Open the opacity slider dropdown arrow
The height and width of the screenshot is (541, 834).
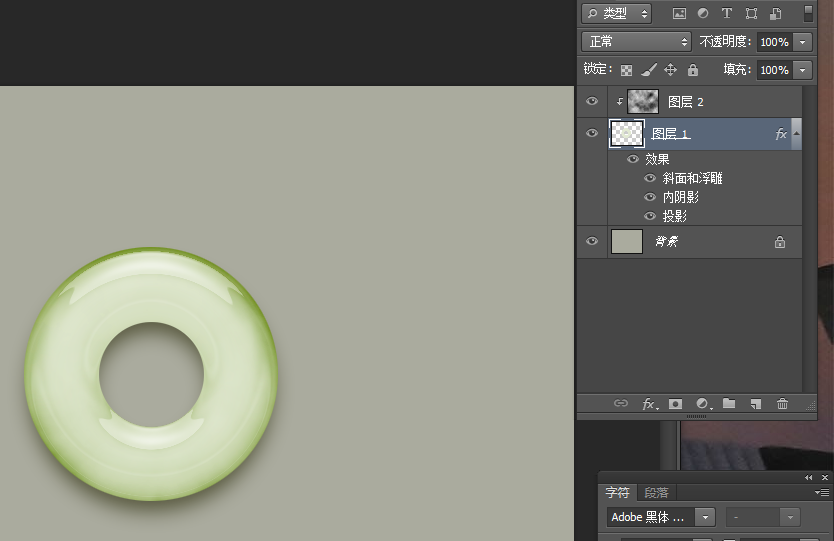pyautogui.click(x=802, y=42)
